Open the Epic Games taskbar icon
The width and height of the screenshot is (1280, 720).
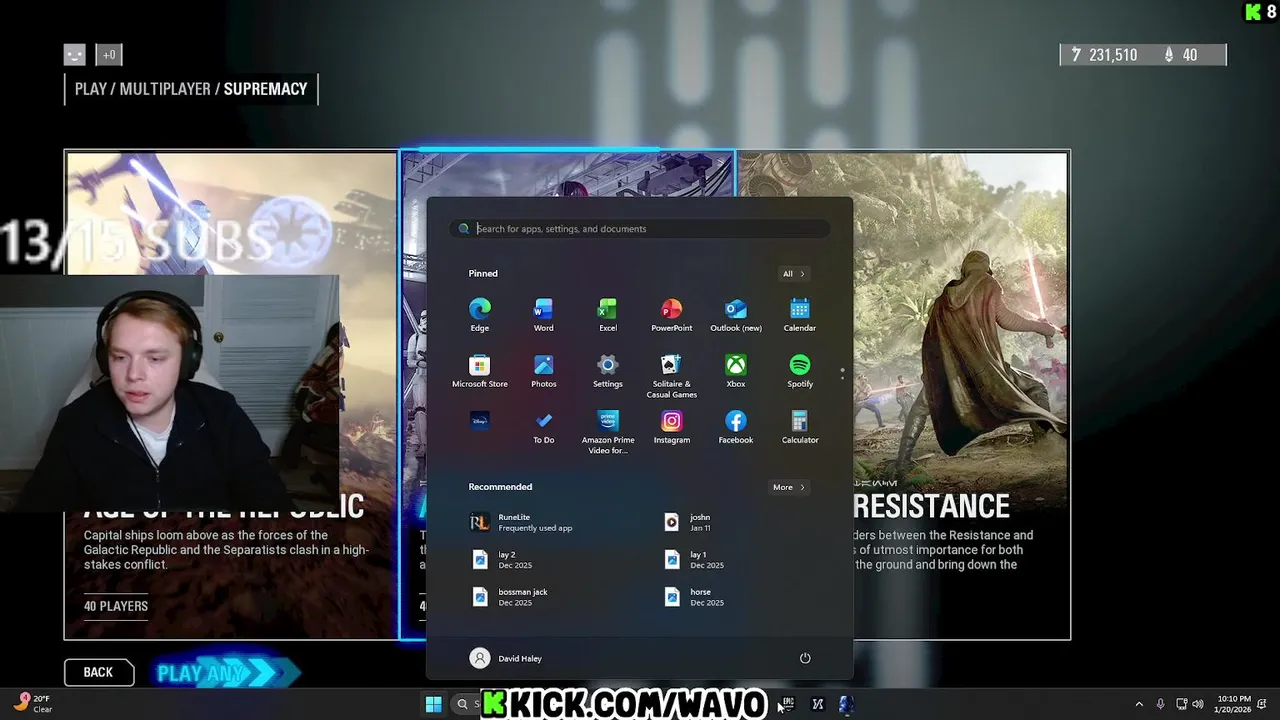788,704
